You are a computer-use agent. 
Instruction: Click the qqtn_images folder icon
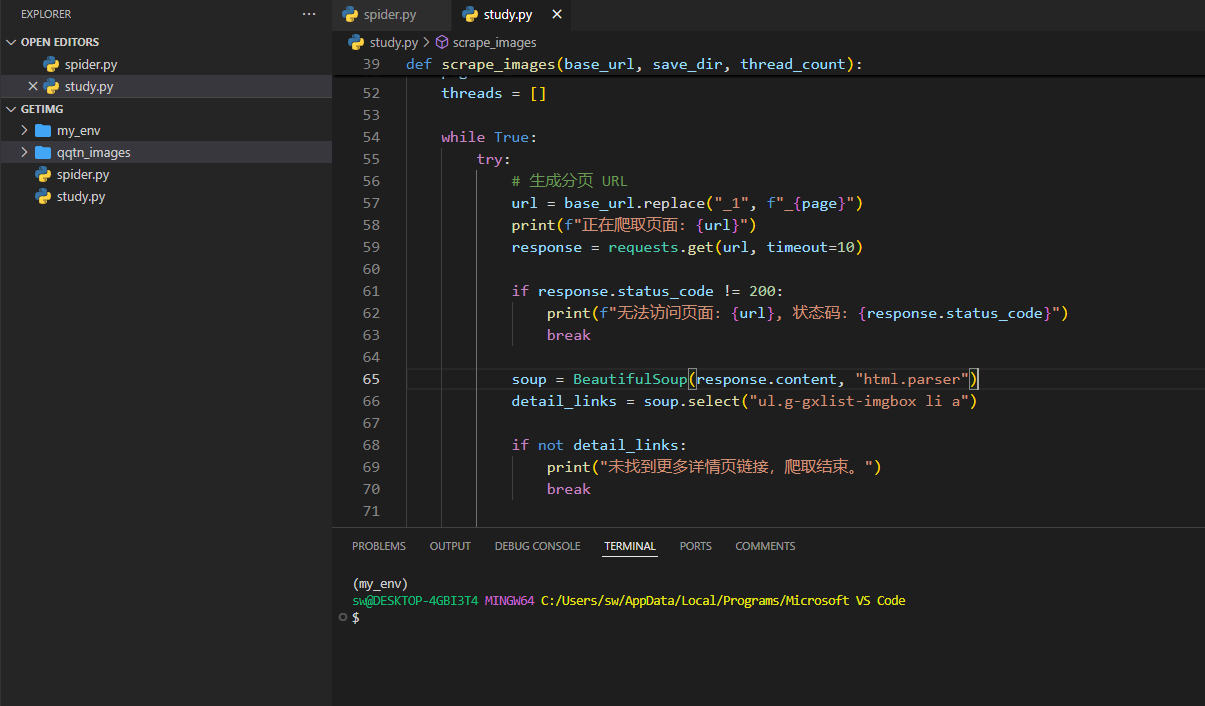point(43,153)
